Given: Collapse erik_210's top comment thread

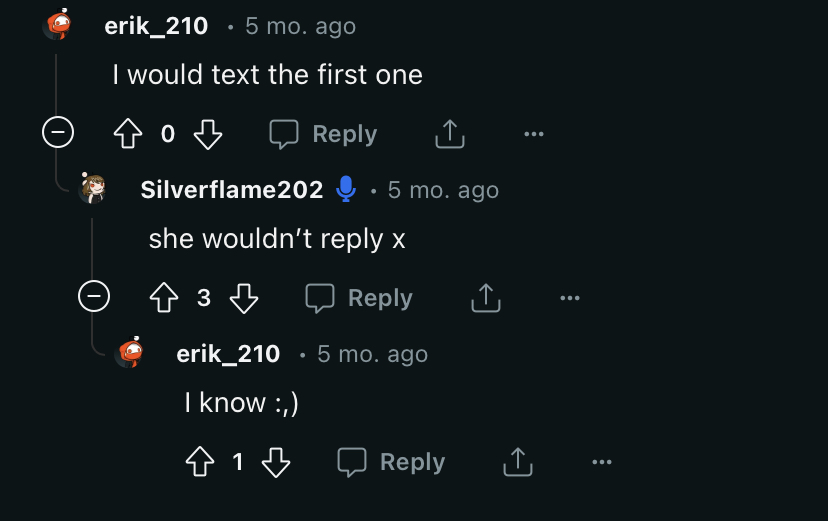Looking at the screenshot, I should point(58,133).
